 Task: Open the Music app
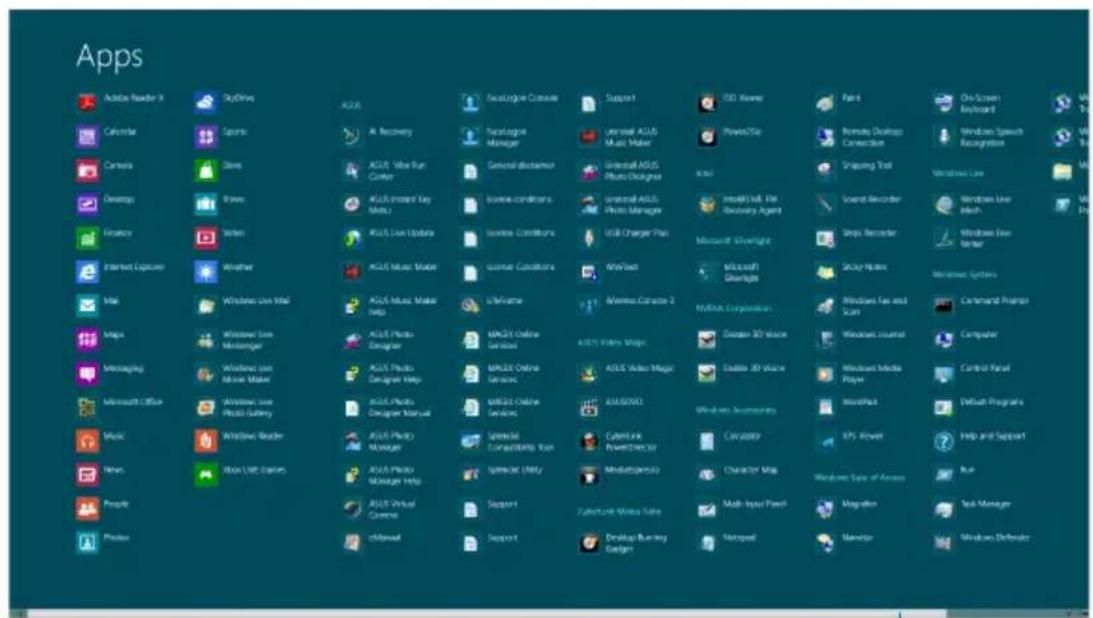pyautogui.click(x=100, y=441)
